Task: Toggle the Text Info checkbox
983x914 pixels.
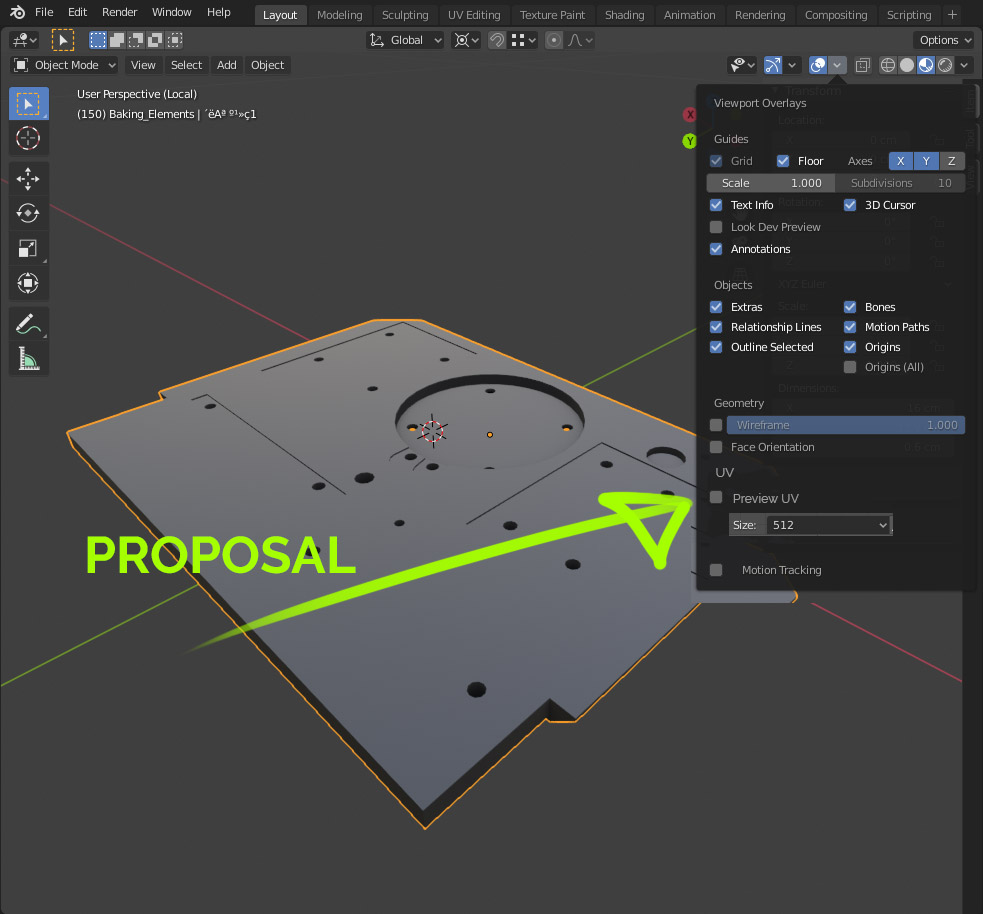Action: pos(716,205)
